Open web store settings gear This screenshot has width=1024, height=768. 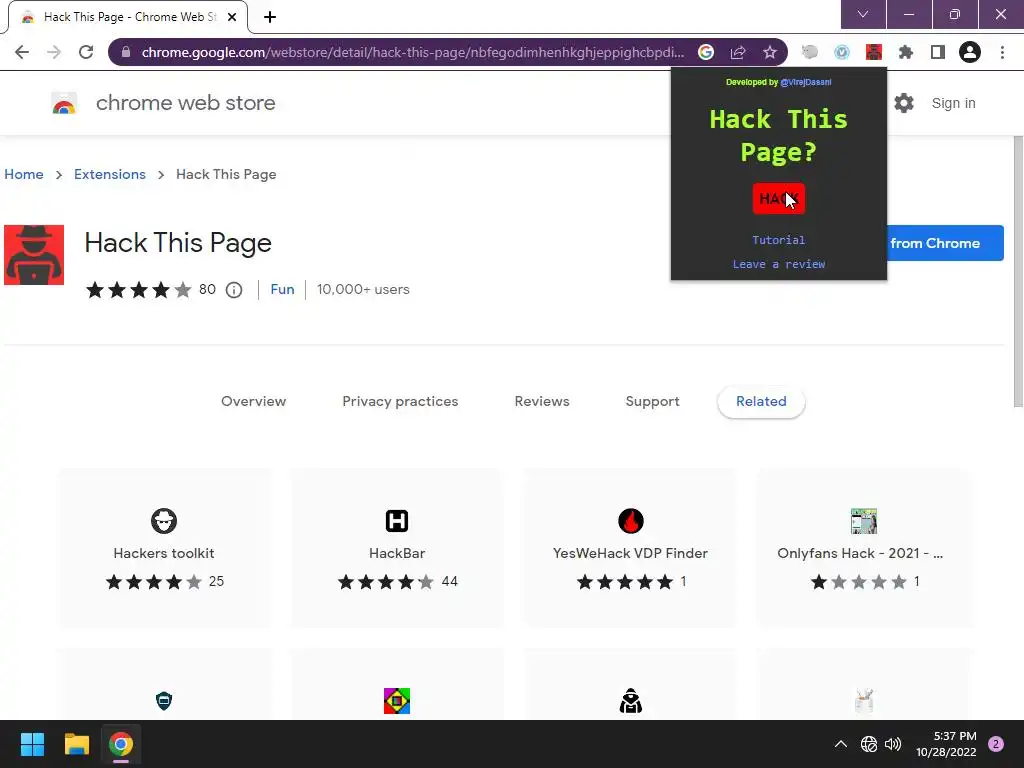904,103
